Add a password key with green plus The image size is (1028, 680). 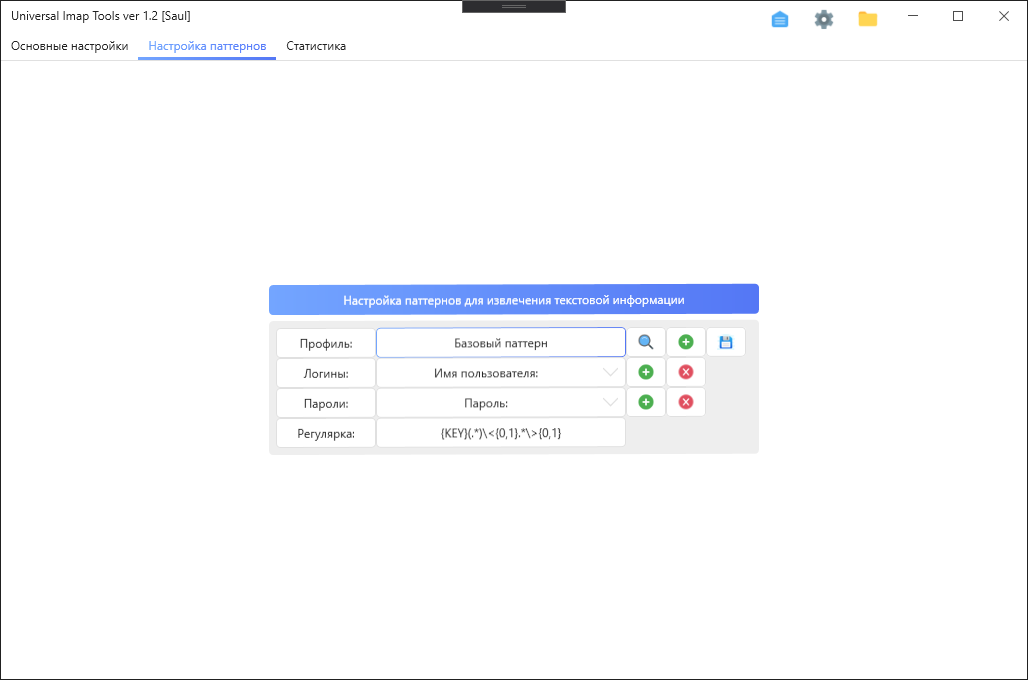tap(646, 402)
